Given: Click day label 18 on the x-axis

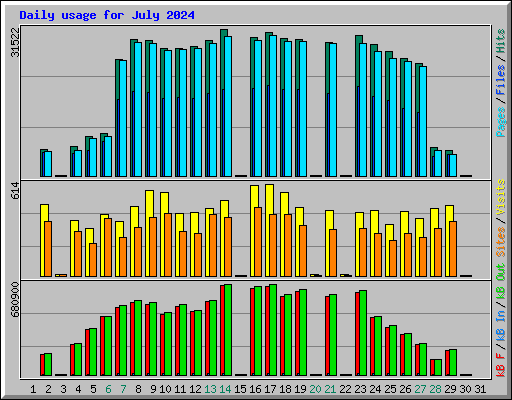Looking at the screenshot, I should [x=285, y=389].
